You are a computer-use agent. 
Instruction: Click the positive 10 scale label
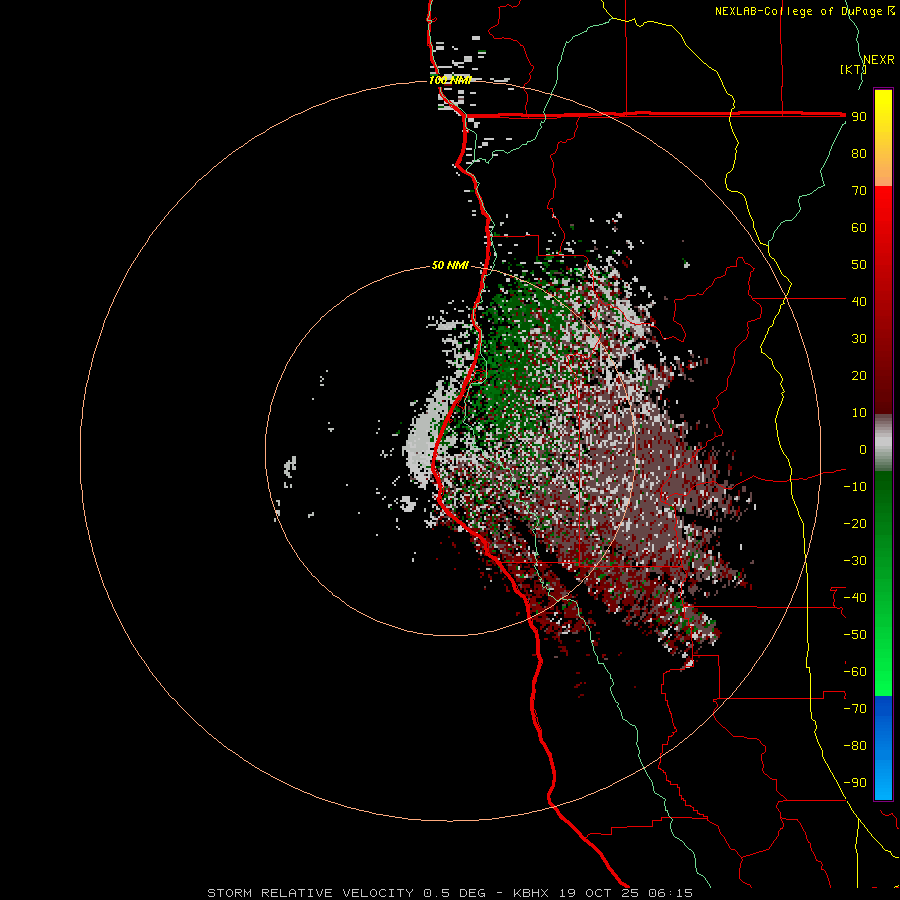pos(859,413)
